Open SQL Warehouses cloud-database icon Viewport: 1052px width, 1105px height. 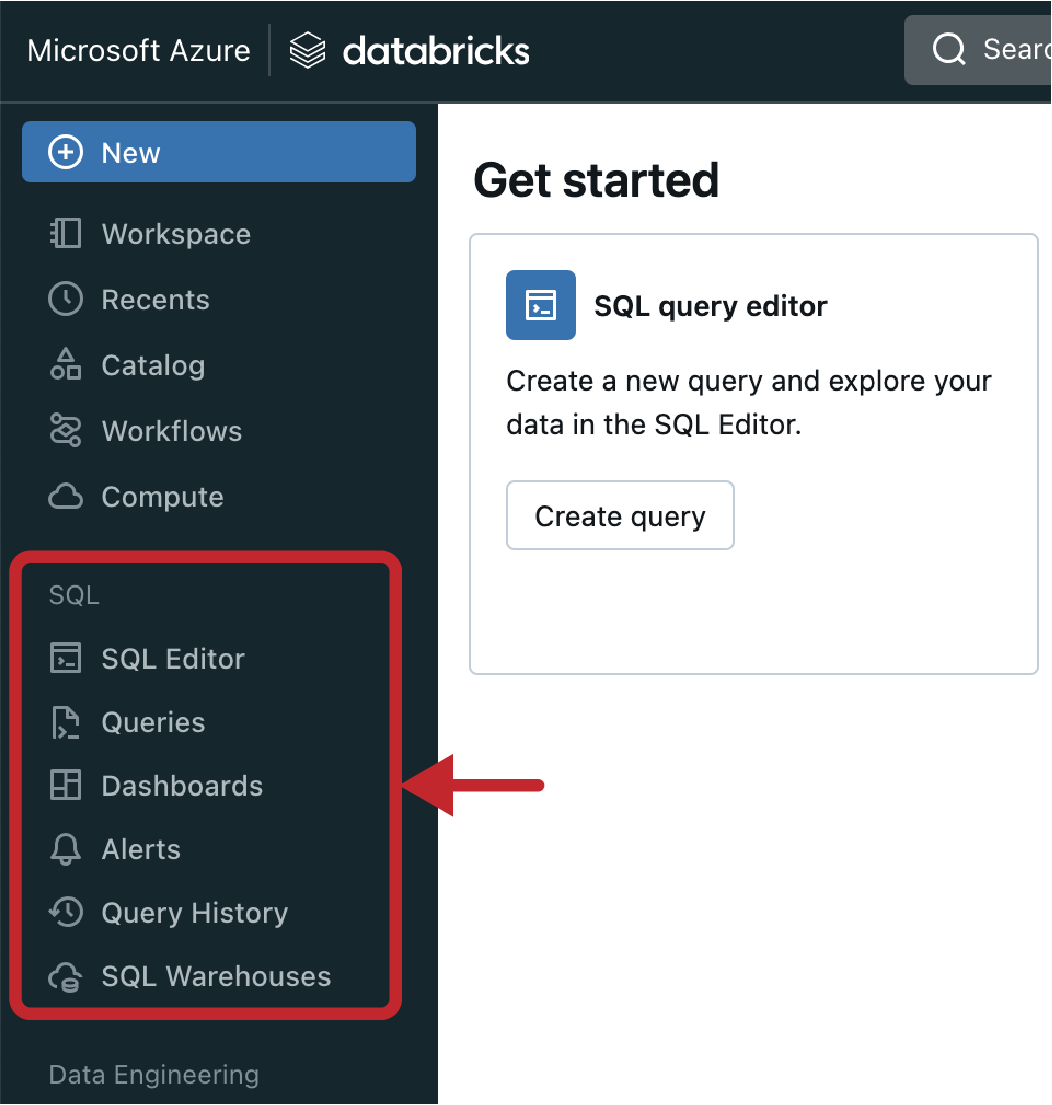click(65, 977)
